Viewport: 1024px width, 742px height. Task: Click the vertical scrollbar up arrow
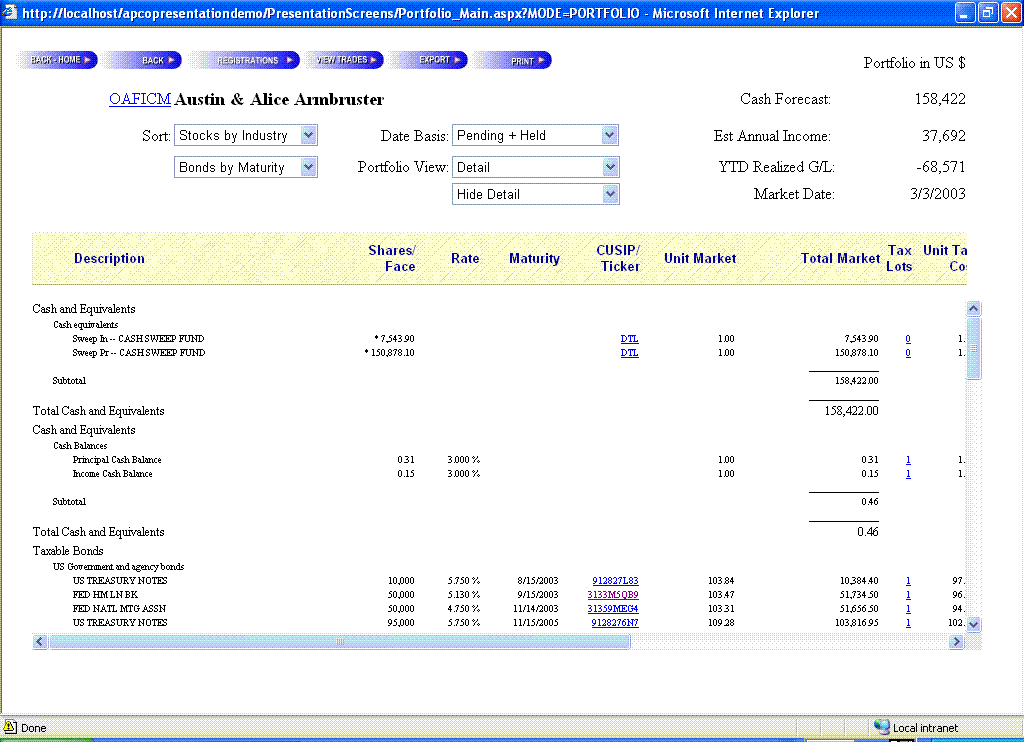tap(974, 308)
